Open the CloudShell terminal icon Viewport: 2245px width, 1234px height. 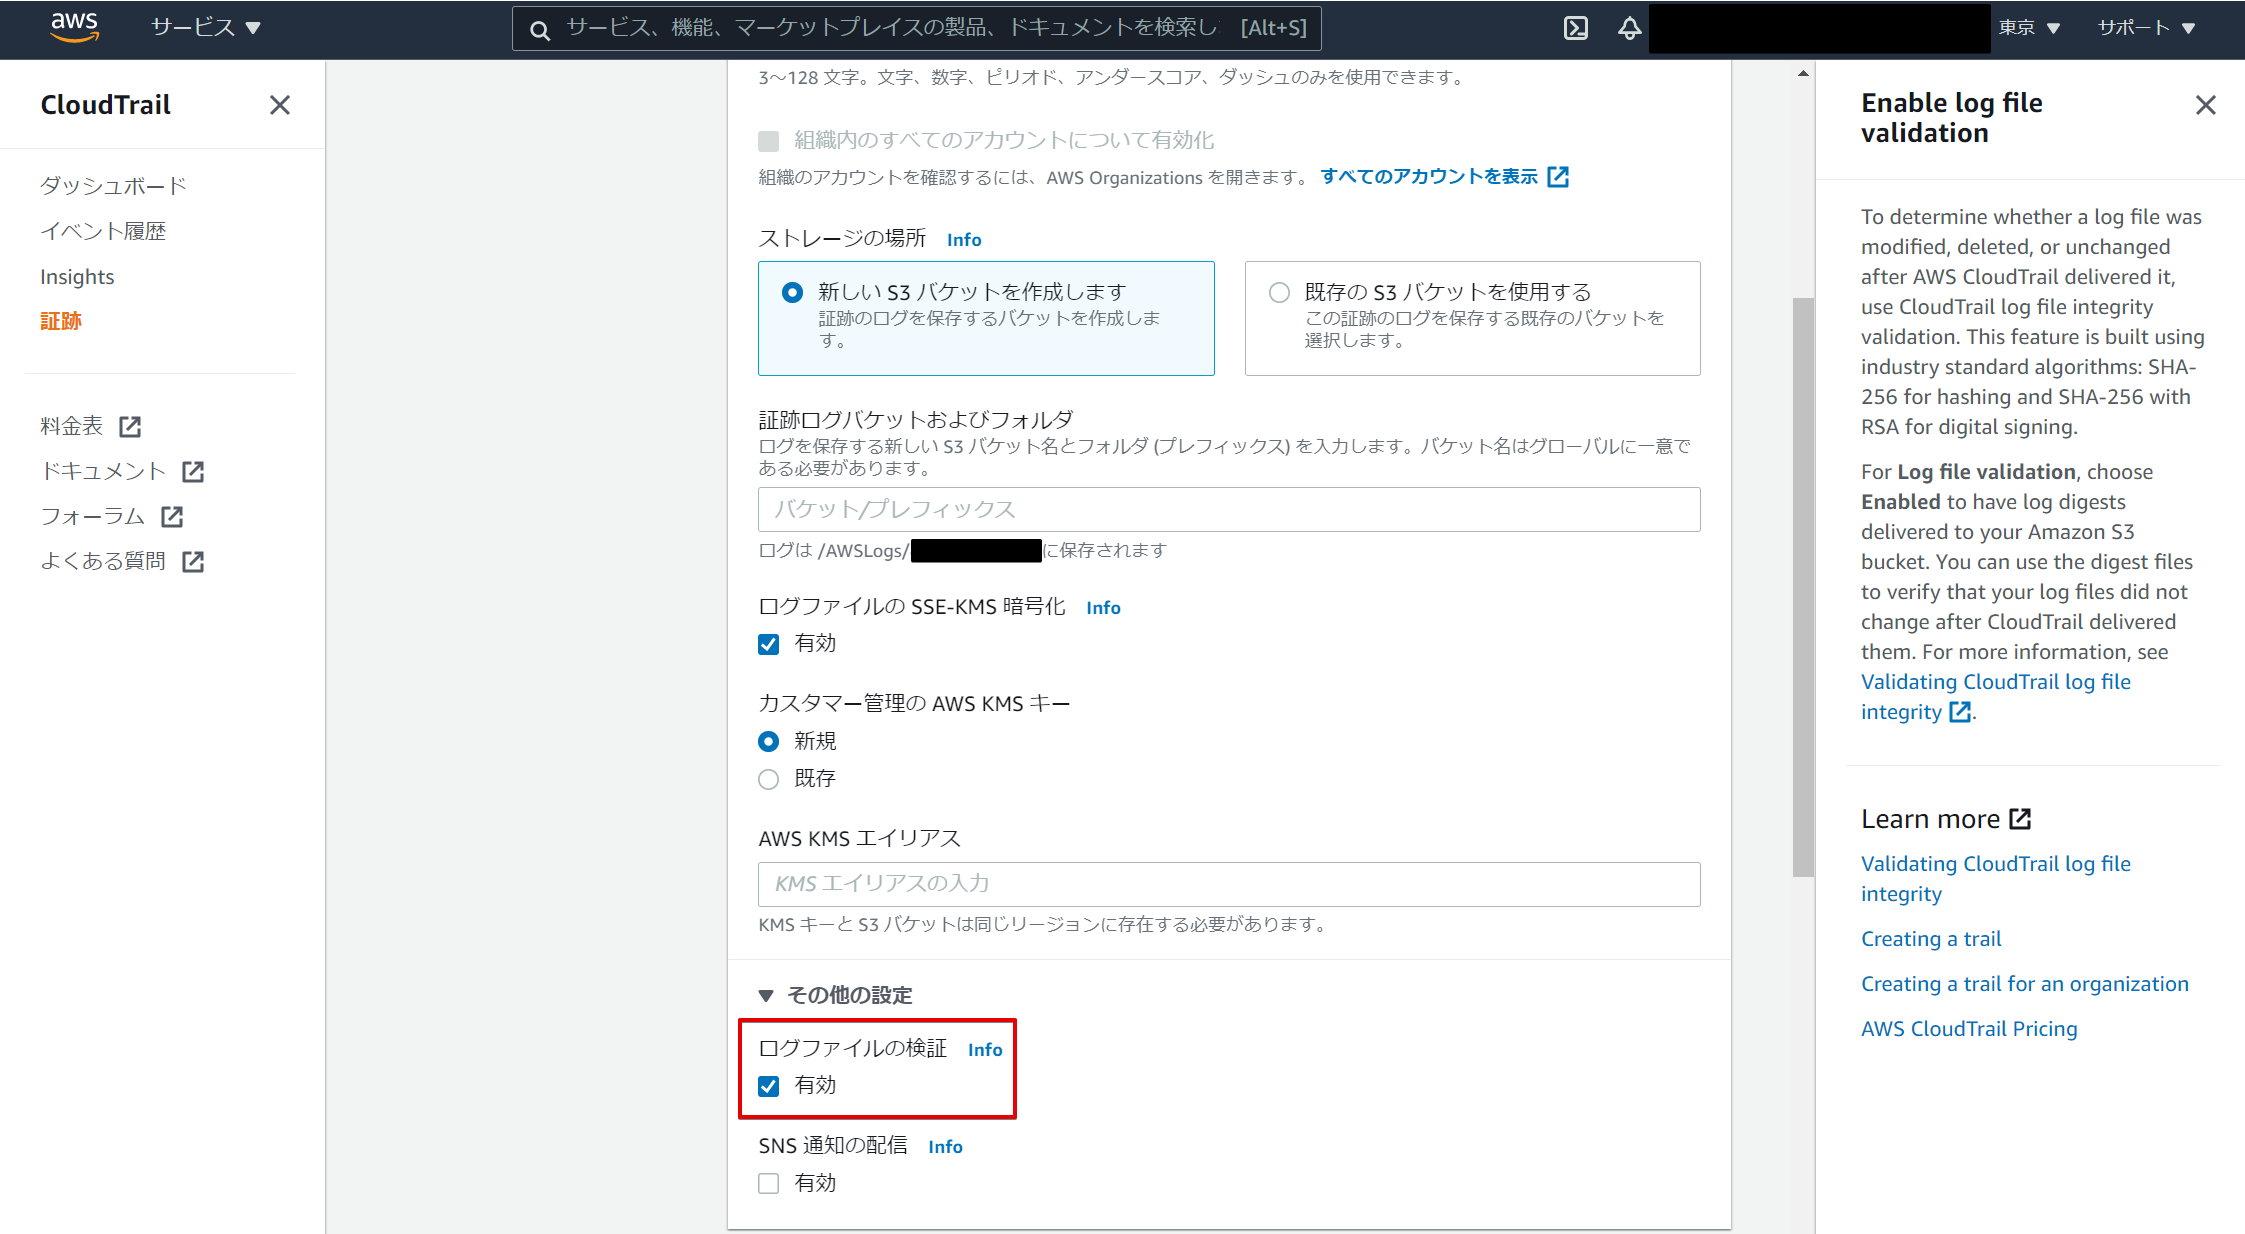[x=1576, y=28]
